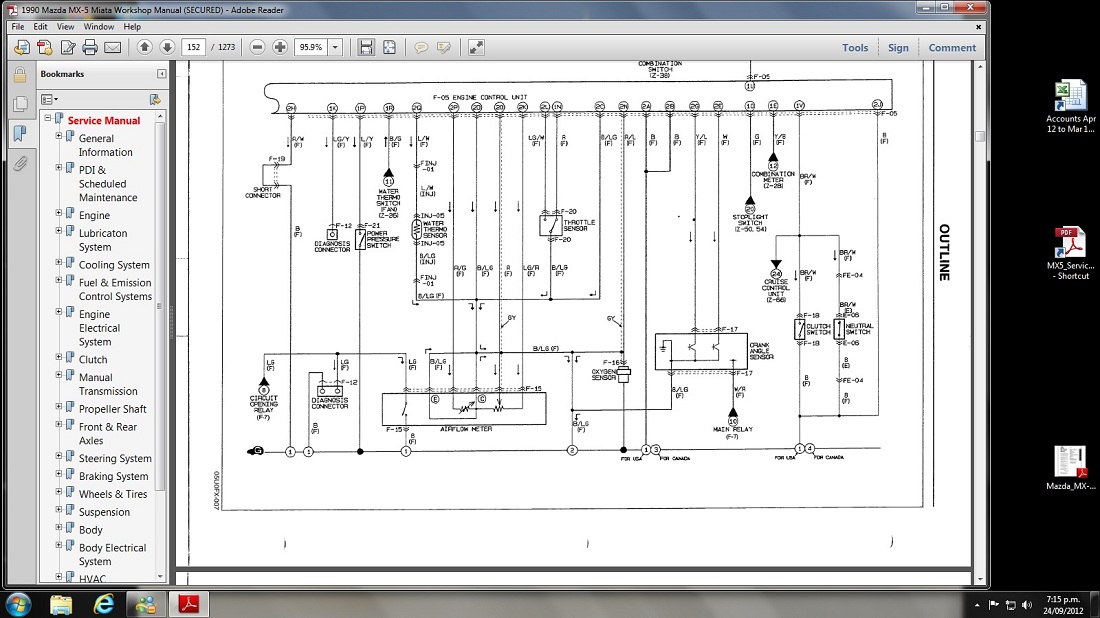This screenshot has width=1100, height=618.
Task: Open the Tools pane
Action: 855,48
